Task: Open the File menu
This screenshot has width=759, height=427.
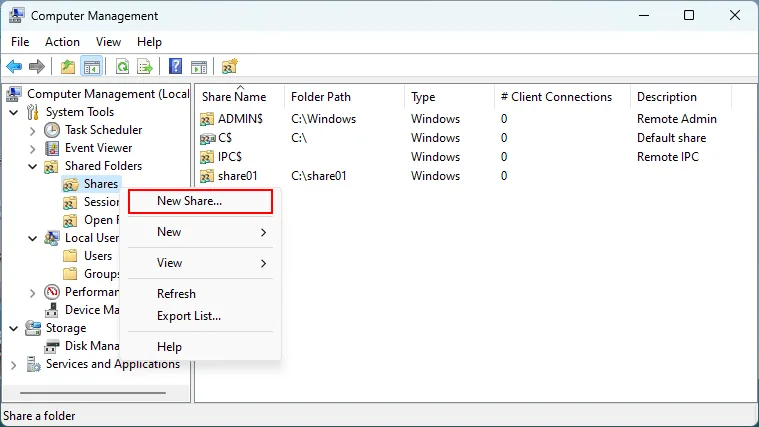Action: tap(20, 42)
